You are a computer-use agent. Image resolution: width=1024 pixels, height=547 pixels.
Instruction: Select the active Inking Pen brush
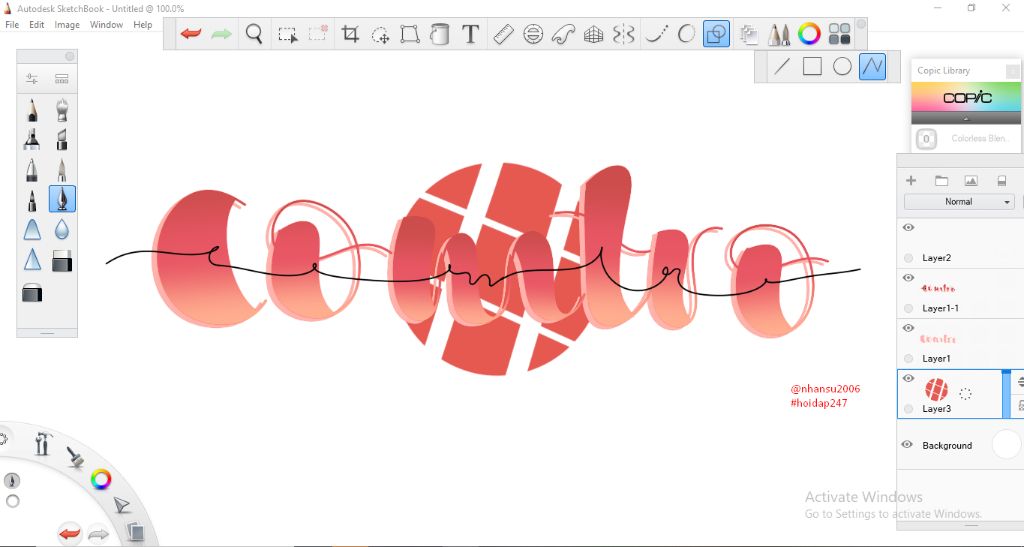pos(62,199)
